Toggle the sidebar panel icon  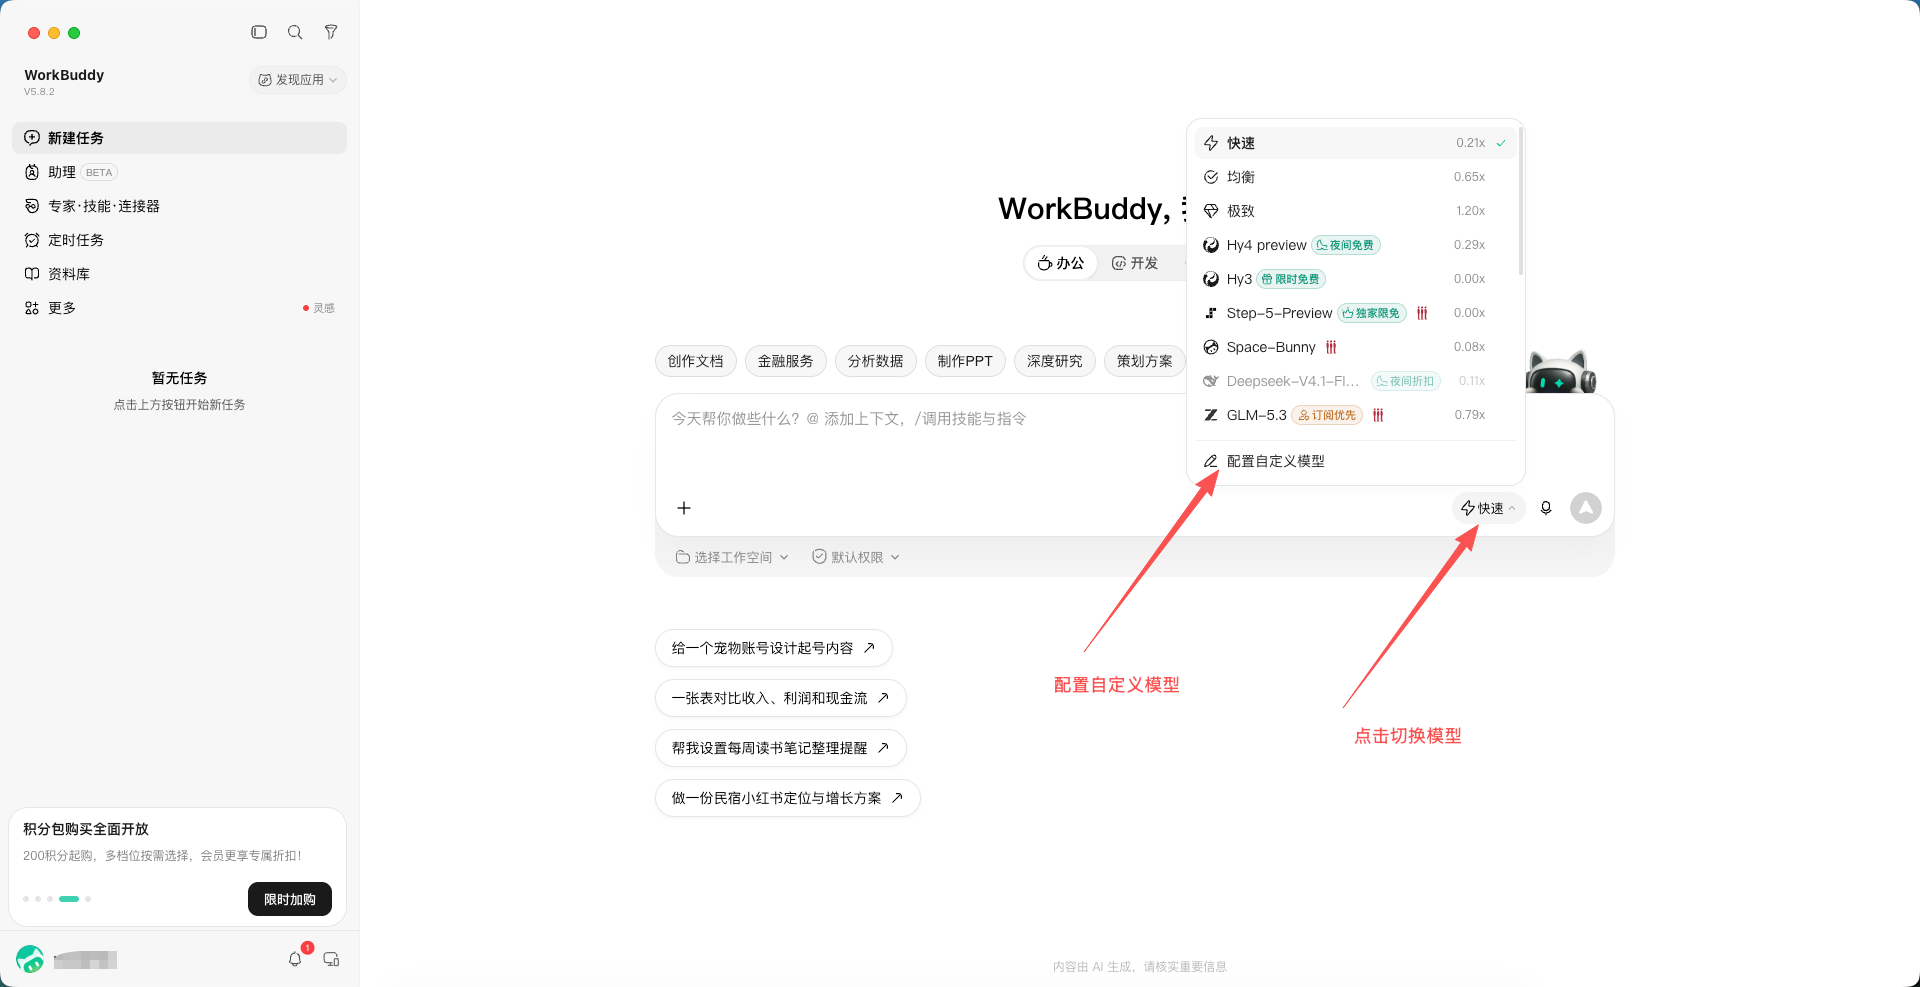(x=259, y=32)
